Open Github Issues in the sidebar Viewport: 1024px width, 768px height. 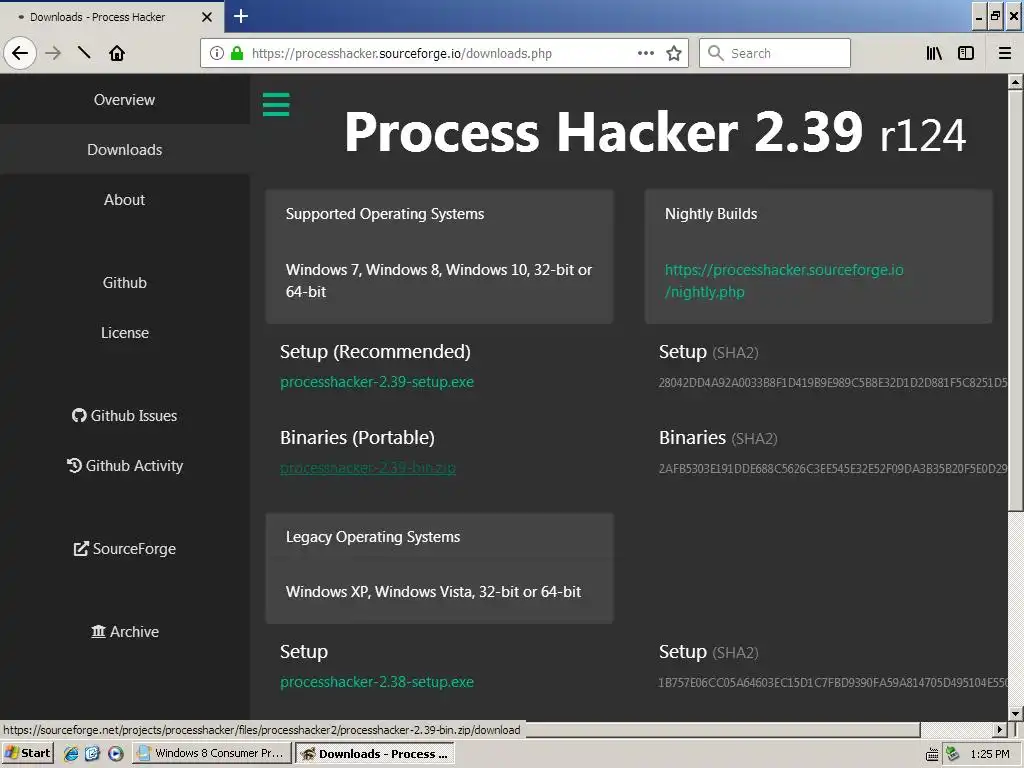124,416
